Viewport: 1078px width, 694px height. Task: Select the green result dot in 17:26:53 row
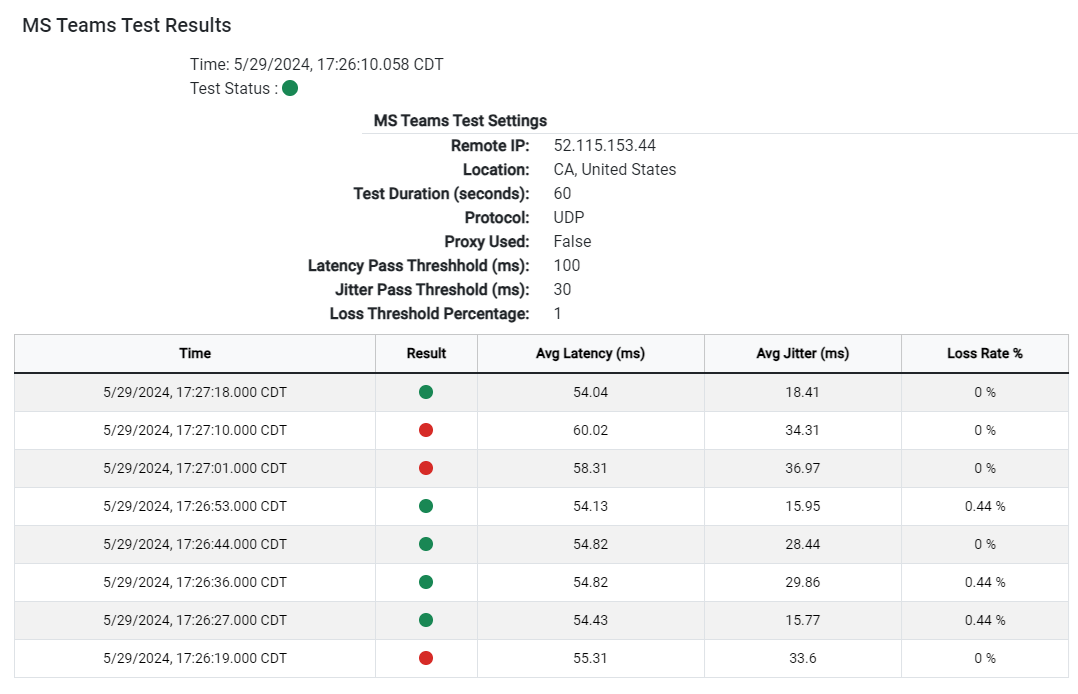point(426,506)
